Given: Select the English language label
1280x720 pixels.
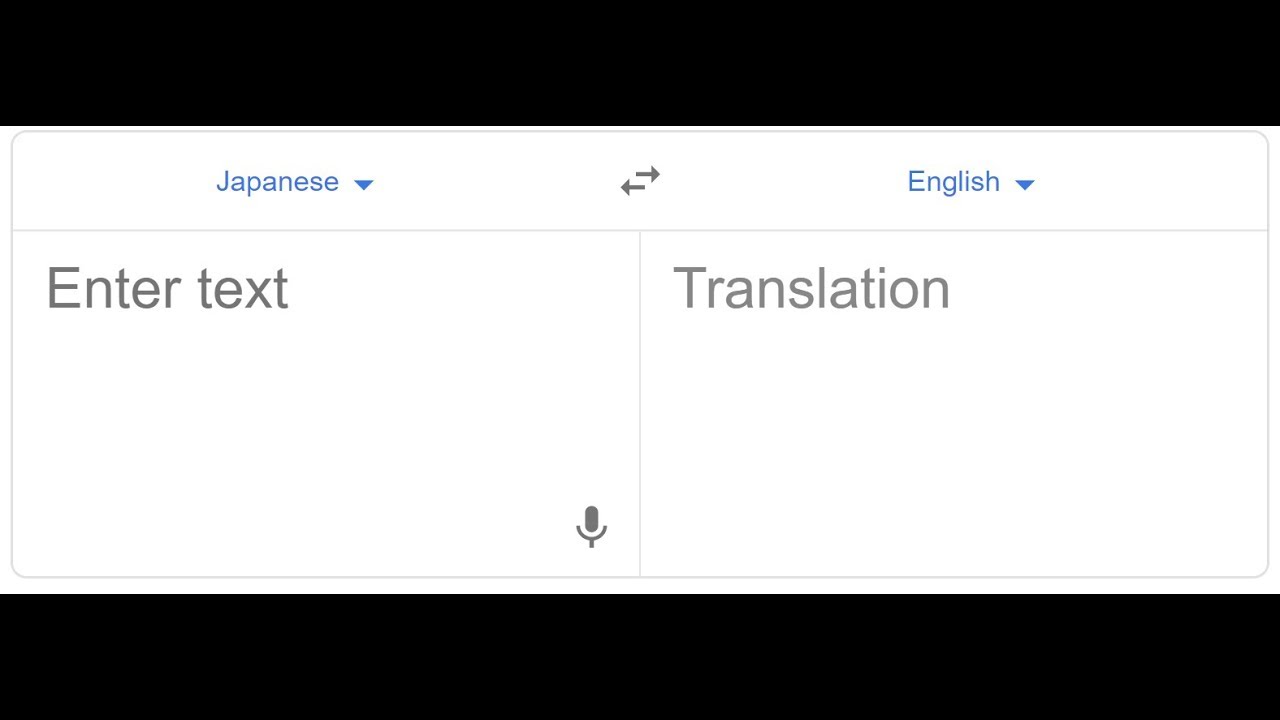Looking at the screenshot, I should [x=953, y=182].
